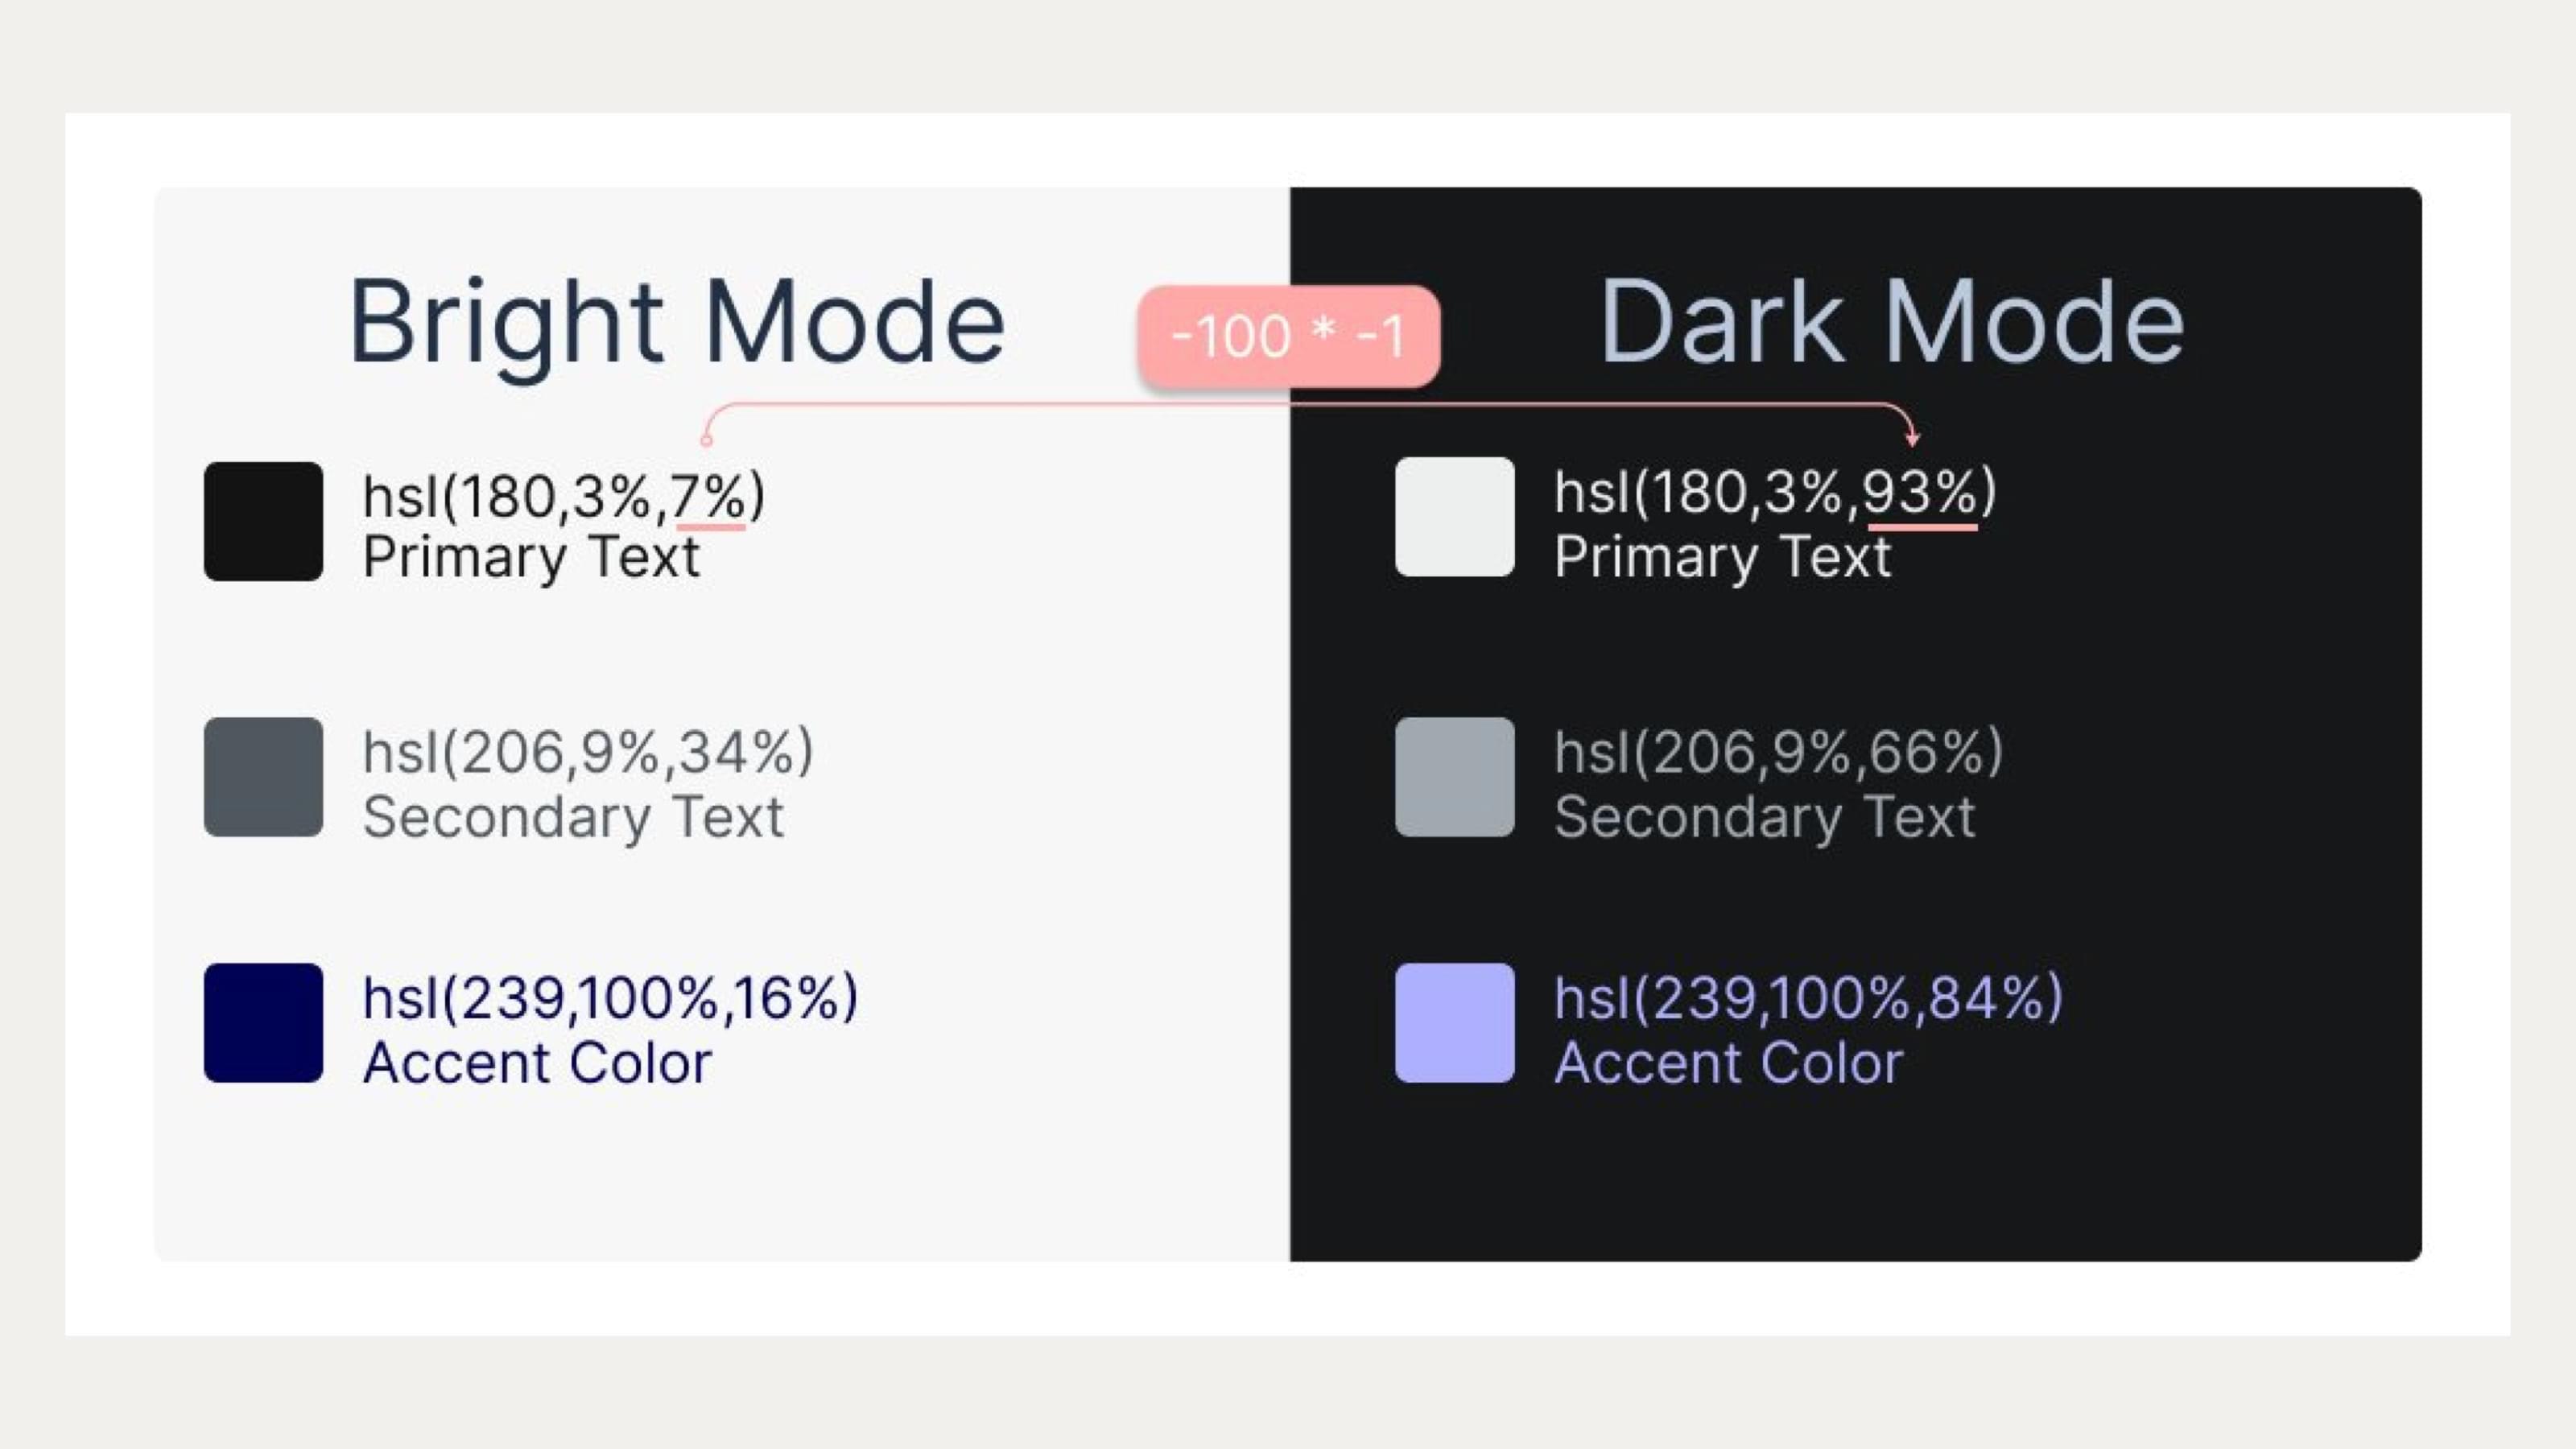Screen dimensions: 2576x1449
Task: Select the hsl(206,9%,34%) color value
Action: (588, 752)
